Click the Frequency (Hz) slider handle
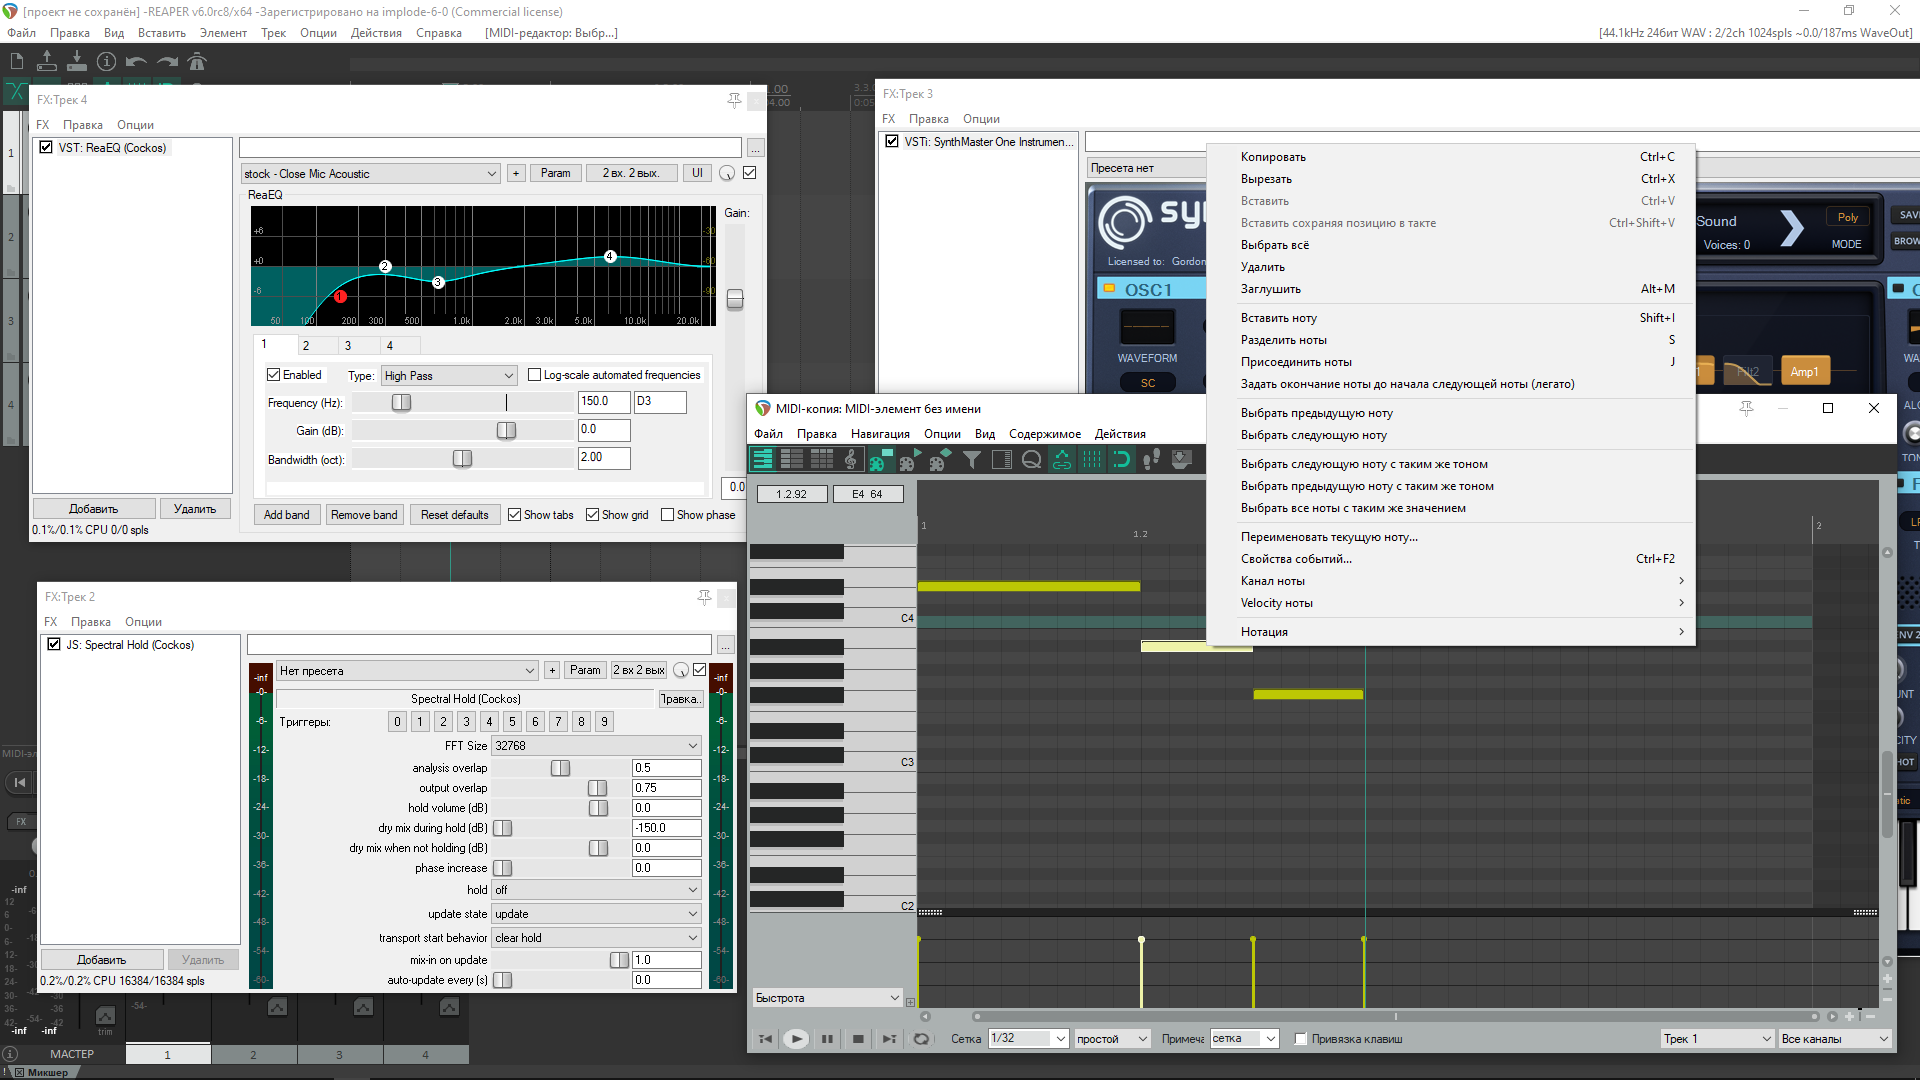 pos(401,402)
